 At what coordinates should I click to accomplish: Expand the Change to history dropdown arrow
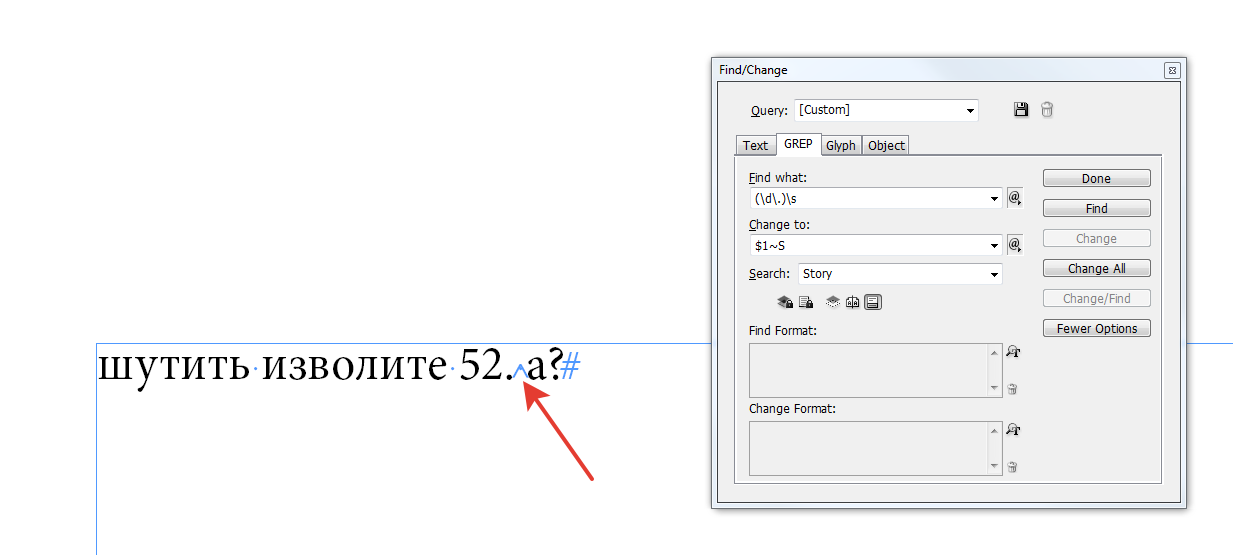coord(994,246)
